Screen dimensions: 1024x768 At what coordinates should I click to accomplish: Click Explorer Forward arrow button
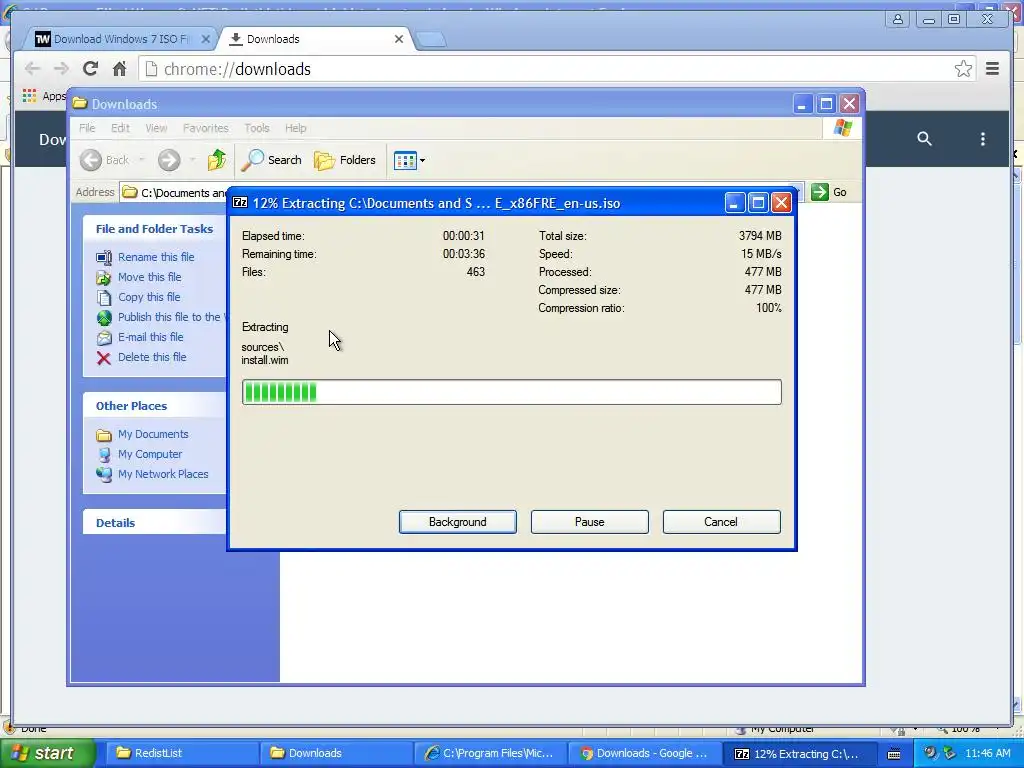coord(168,160)
